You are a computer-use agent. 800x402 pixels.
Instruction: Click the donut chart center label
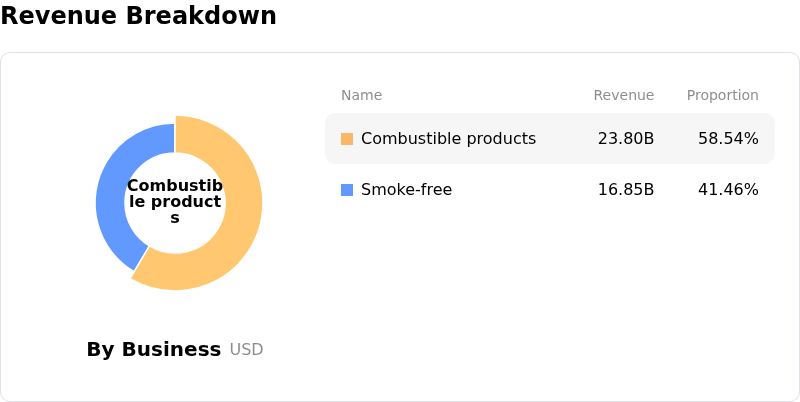click(175, 202)
